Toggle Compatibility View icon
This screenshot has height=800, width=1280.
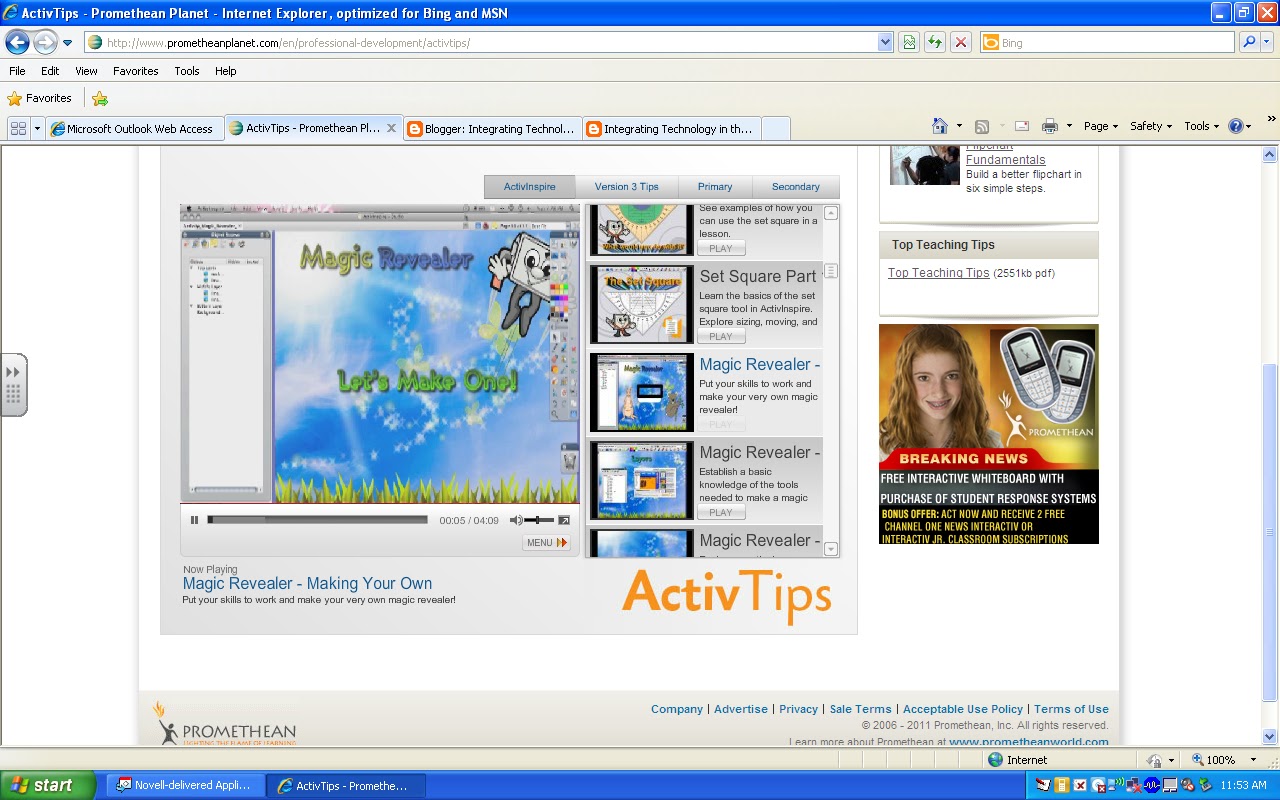click(x=909, y=42)
